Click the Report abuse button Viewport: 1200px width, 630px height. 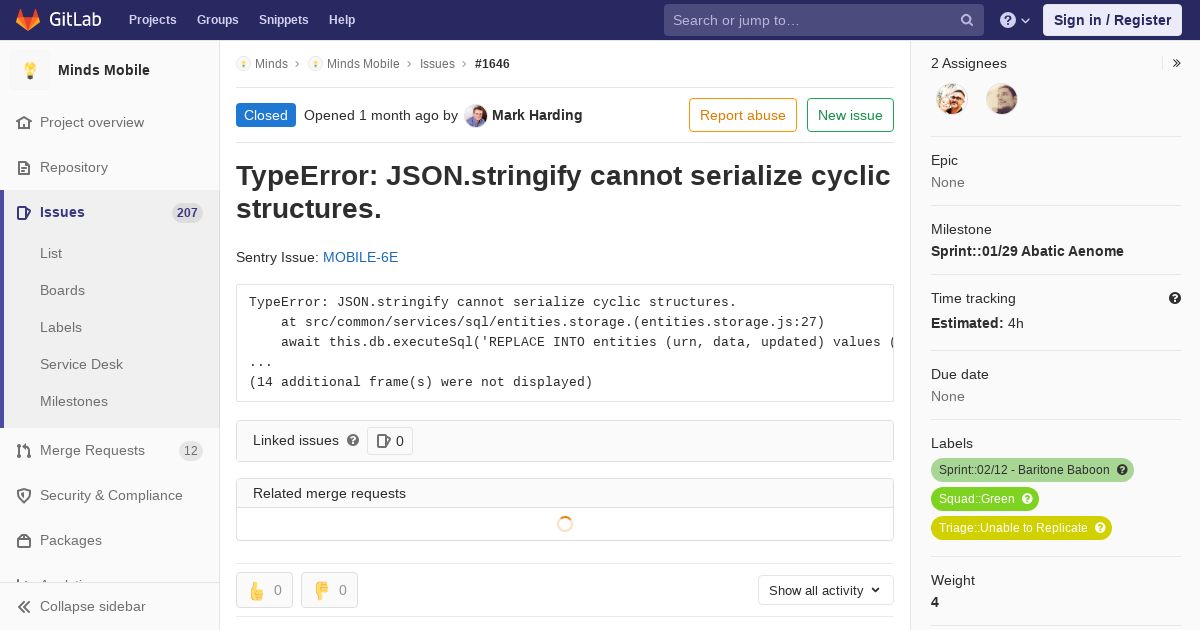point(743,115)
